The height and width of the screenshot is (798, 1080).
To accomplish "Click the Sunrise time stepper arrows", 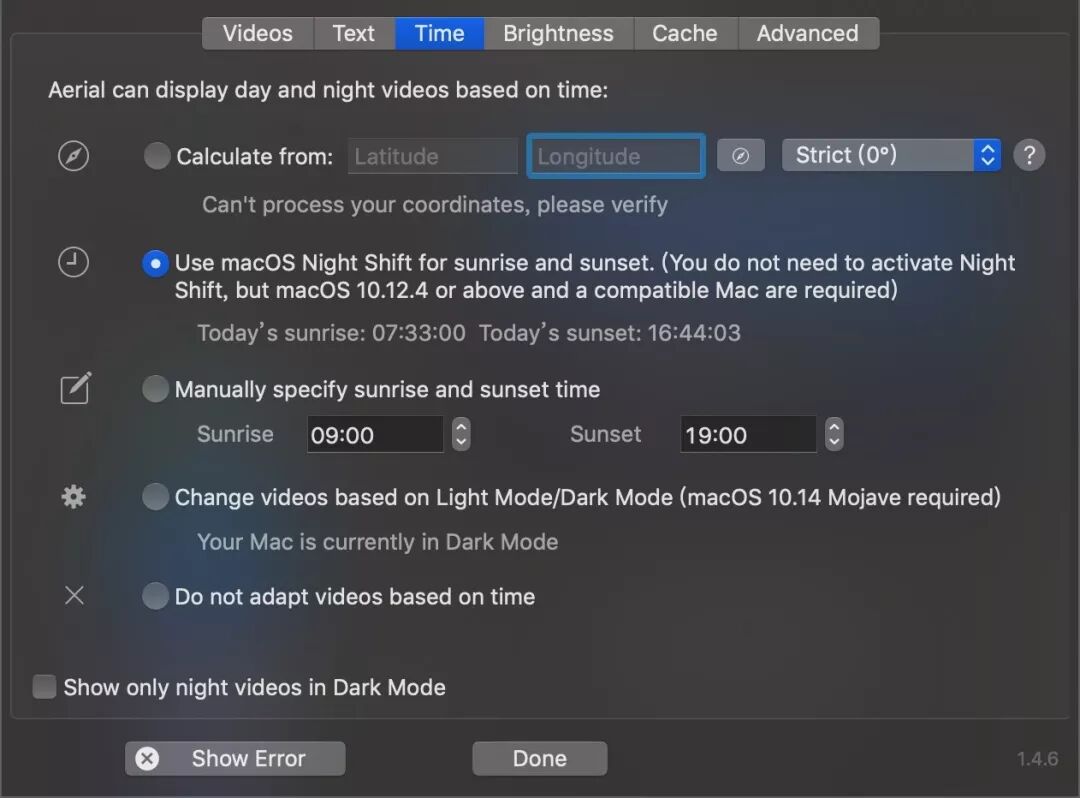I will click(461, 434).
